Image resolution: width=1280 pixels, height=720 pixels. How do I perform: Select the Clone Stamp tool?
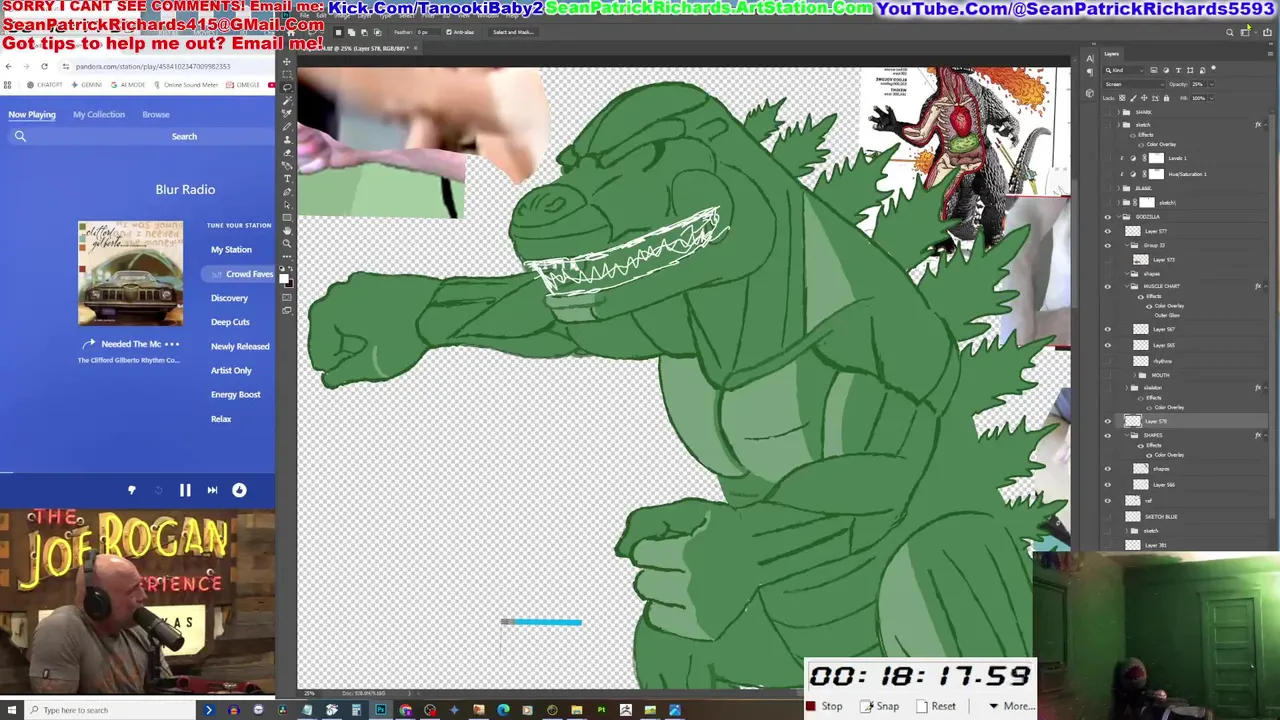tap(287, 140)
